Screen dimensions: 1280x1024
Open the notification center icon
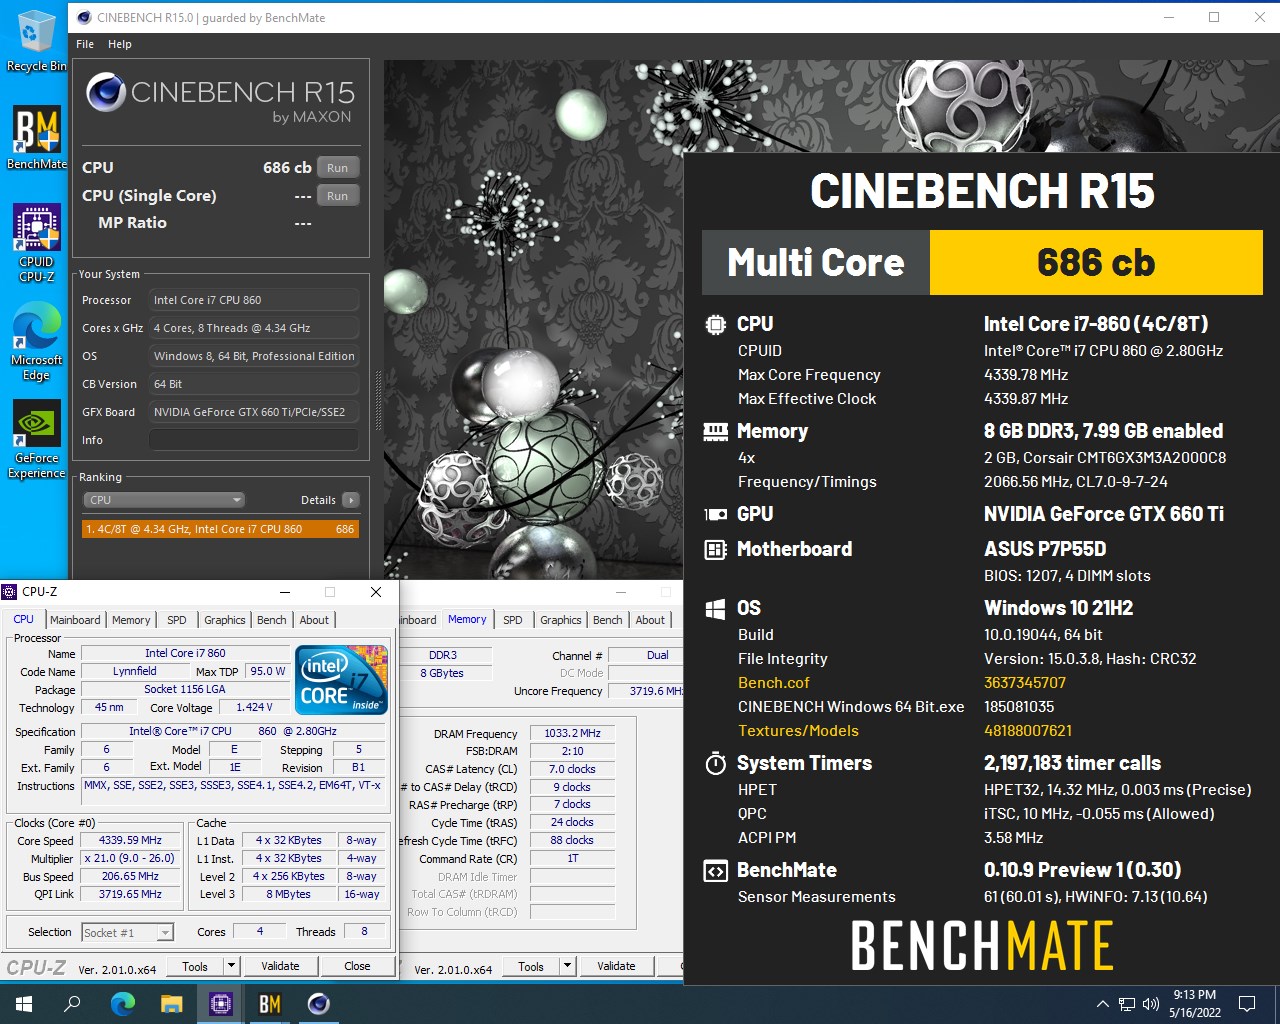point(1247,1004)
